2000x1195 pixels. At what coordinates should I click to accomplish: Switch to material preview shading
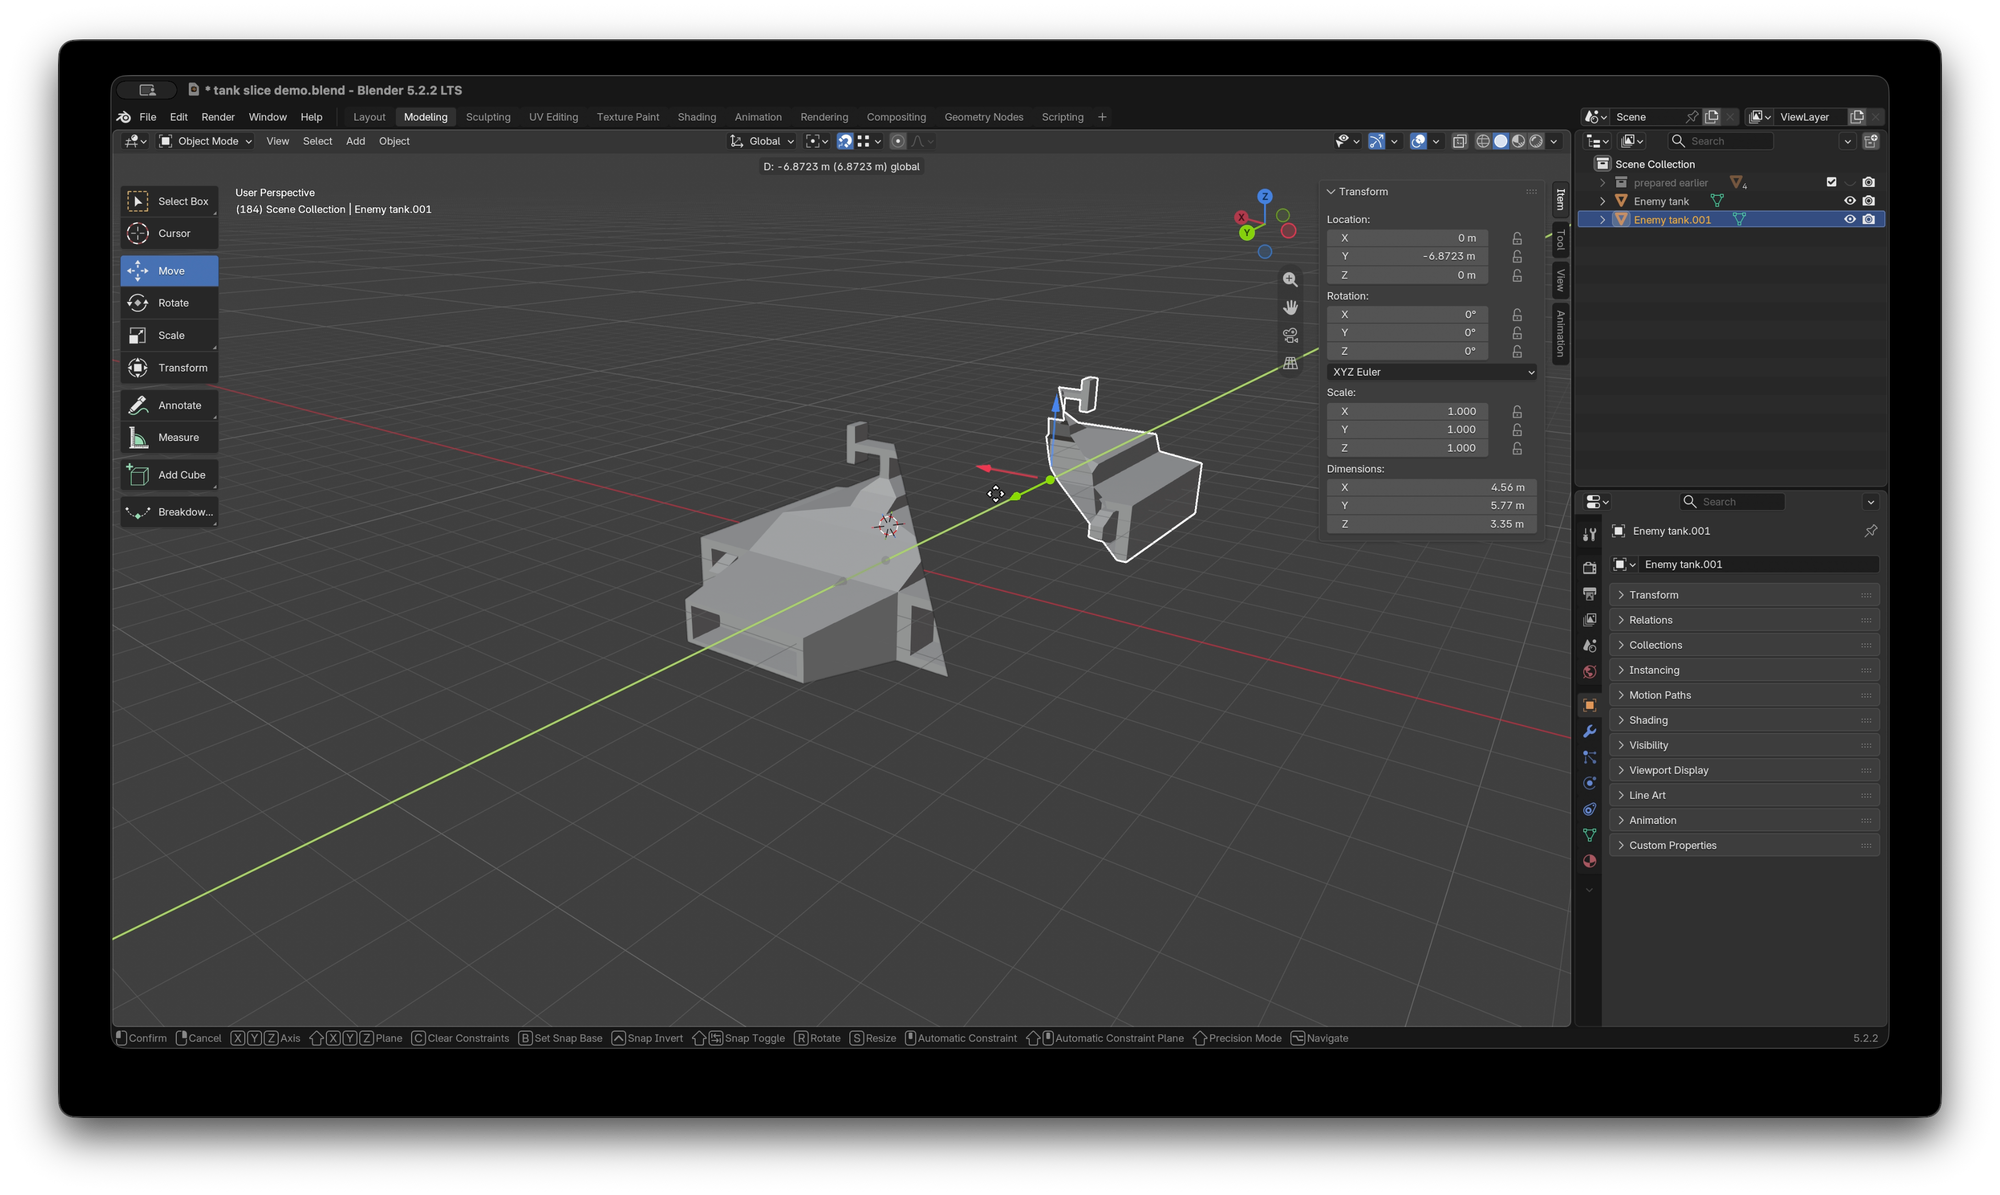click(x=1519, y=141)
